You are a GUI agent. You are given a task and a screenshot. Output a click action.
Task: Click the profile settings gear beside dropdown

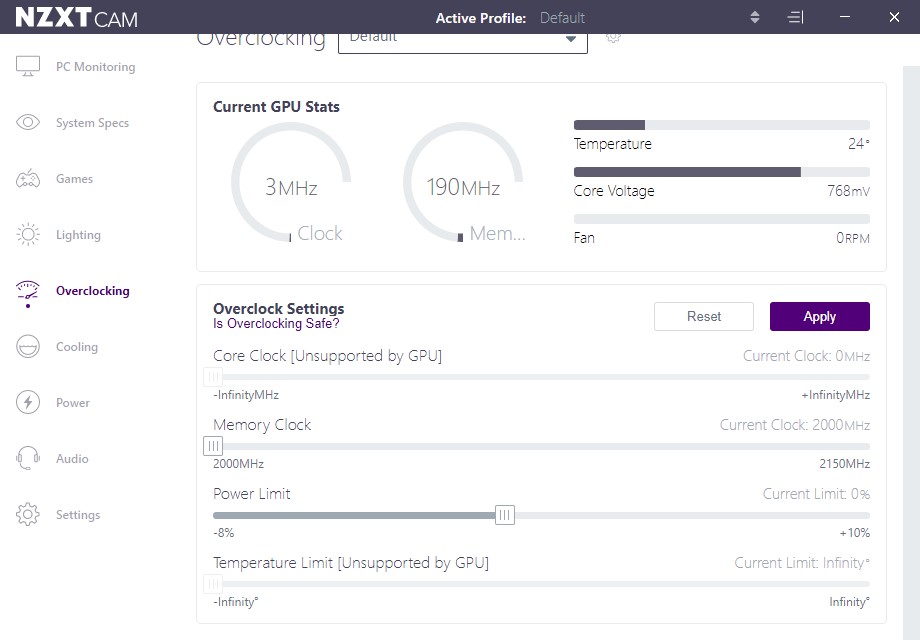[x=613, y=38]
